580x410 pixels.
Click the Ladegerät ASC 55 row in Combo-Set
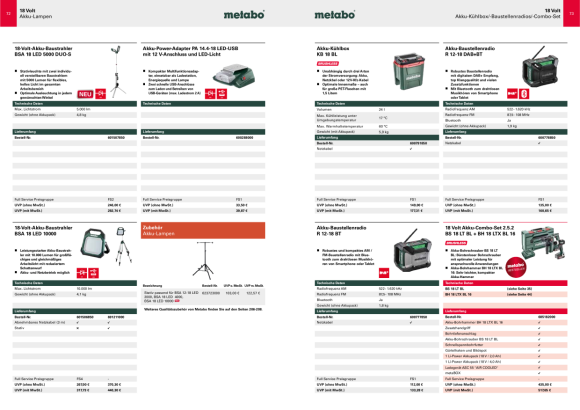(x=505, y=367)
